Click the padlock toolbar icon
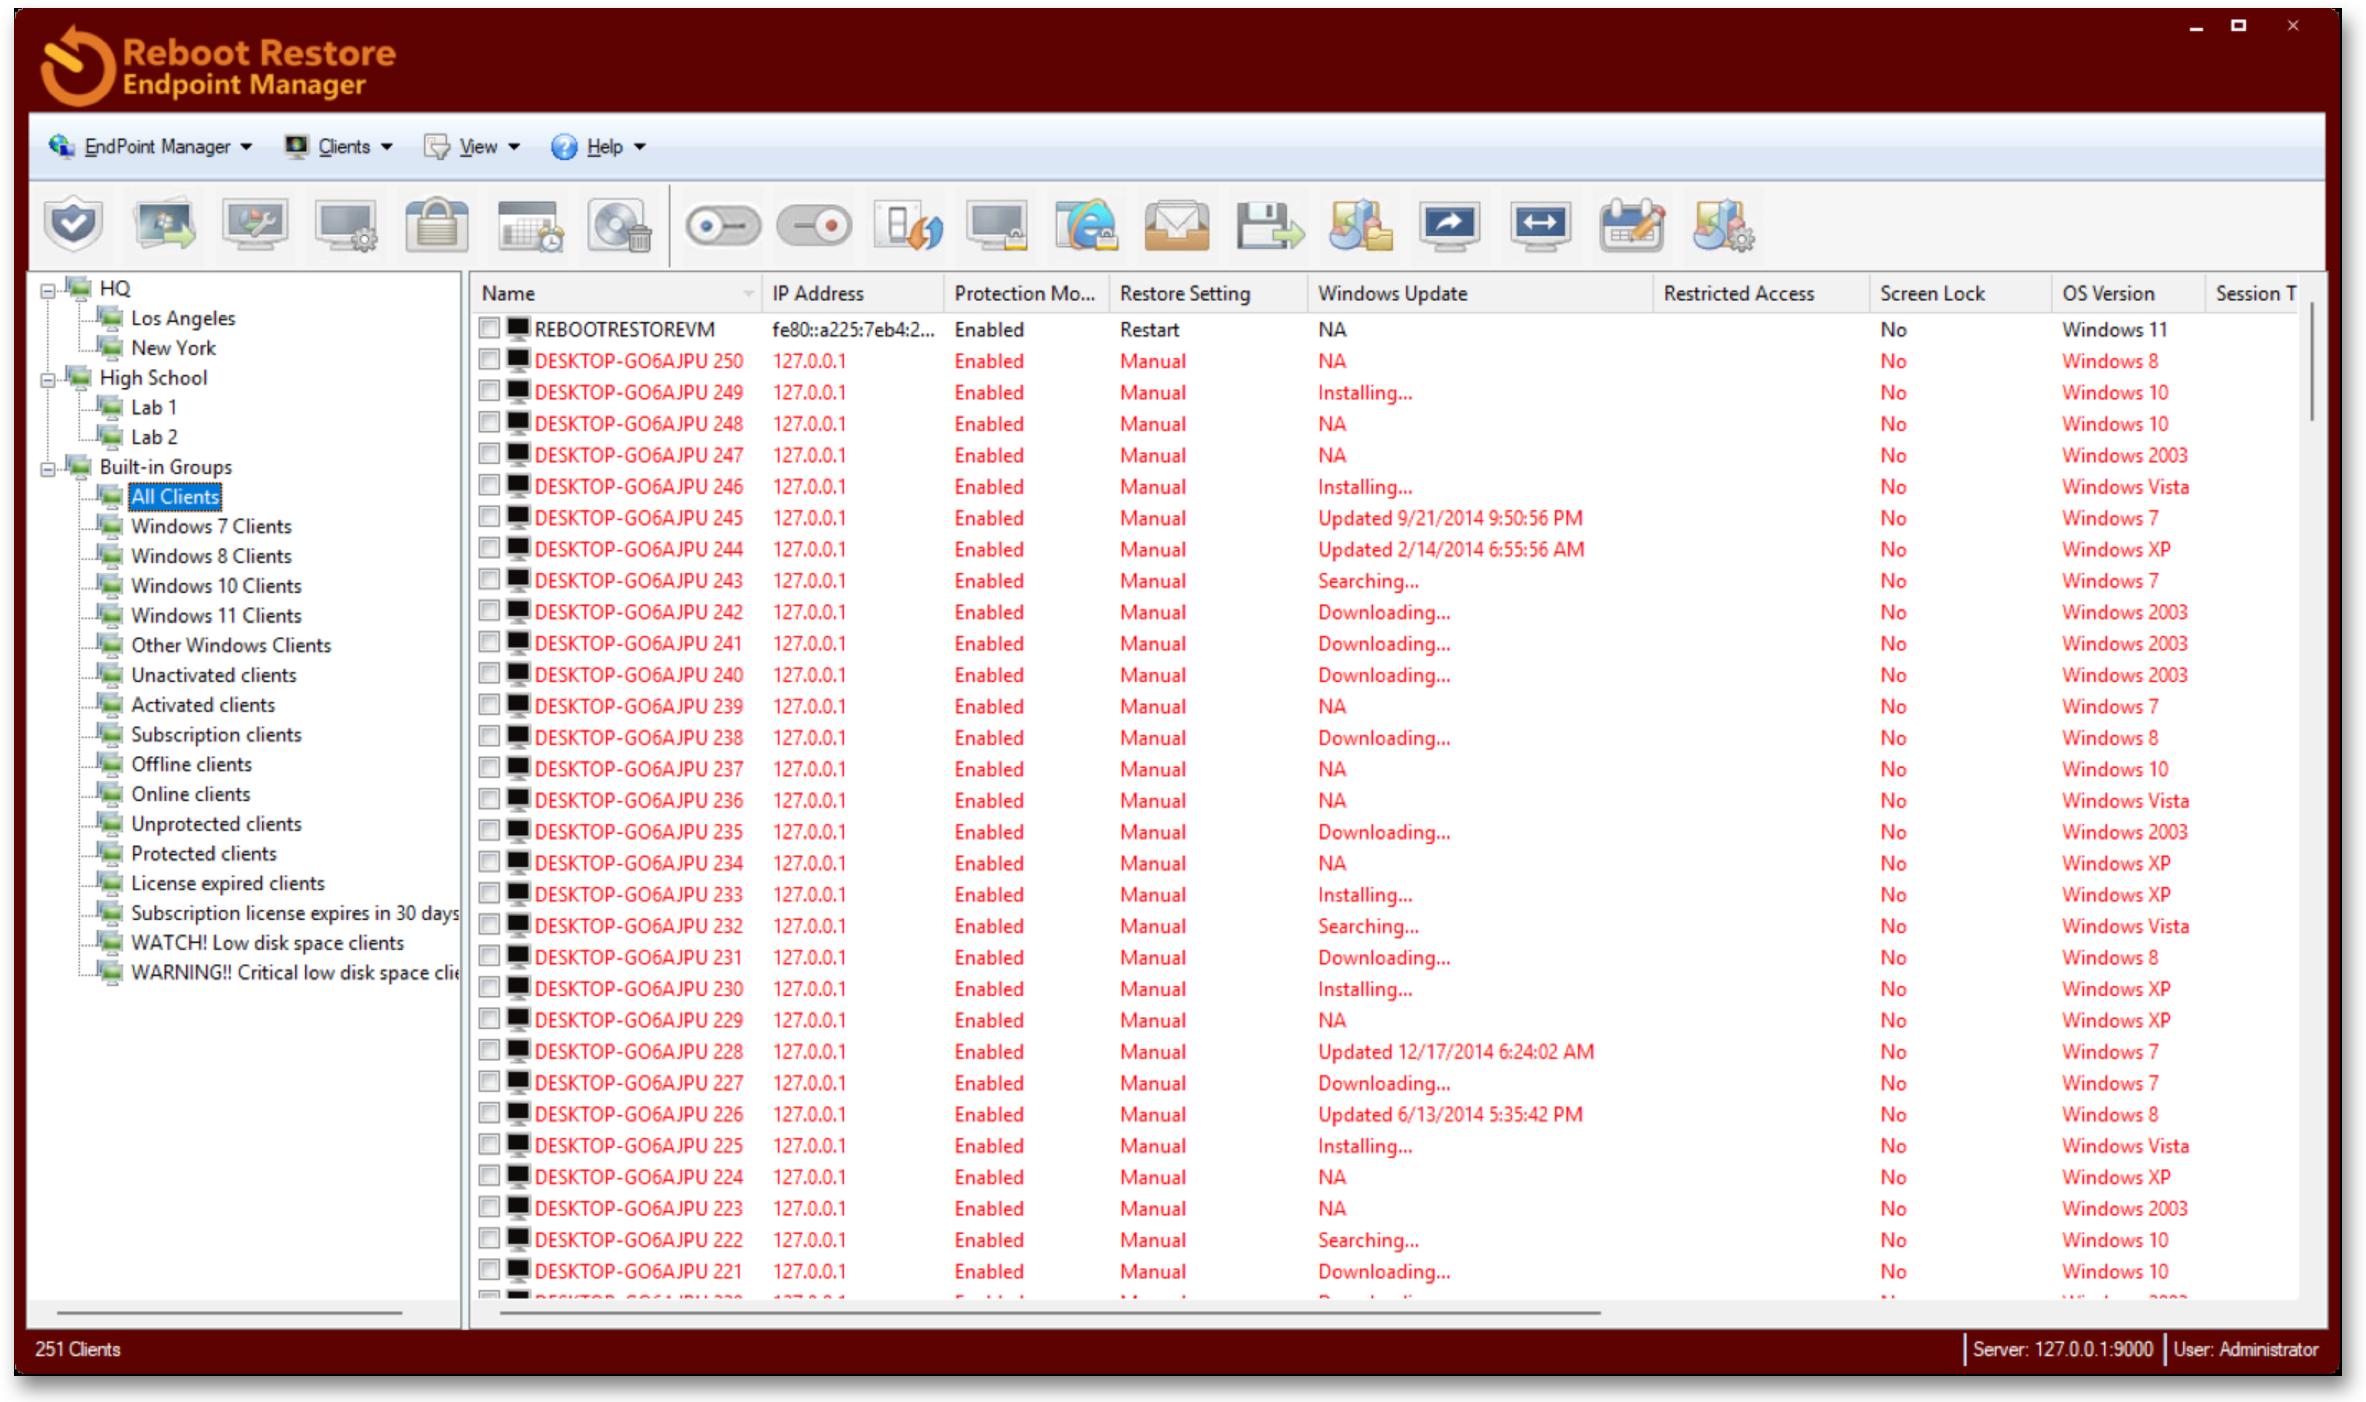This screenshot has height=1402, width=2366. point(436,225)
